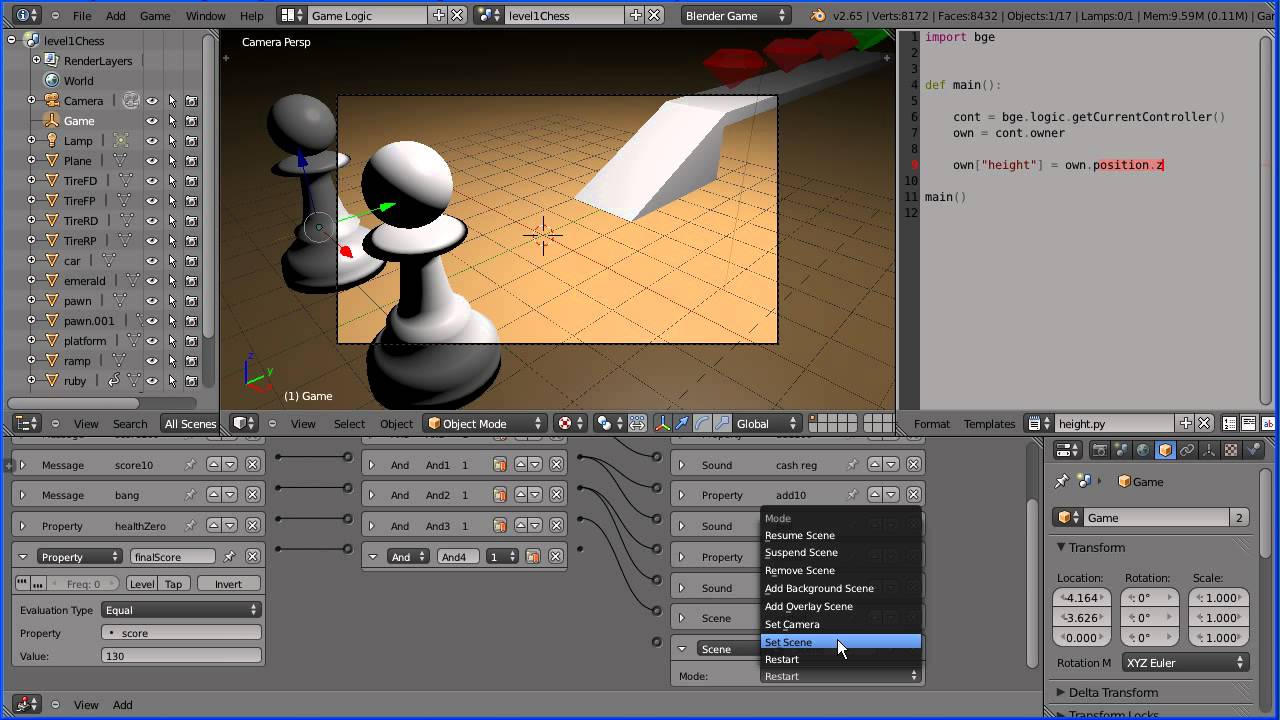Screen dimensions: 1280x720
Task: Open the Scene properties tab icon
Action: coord(1121,450)
